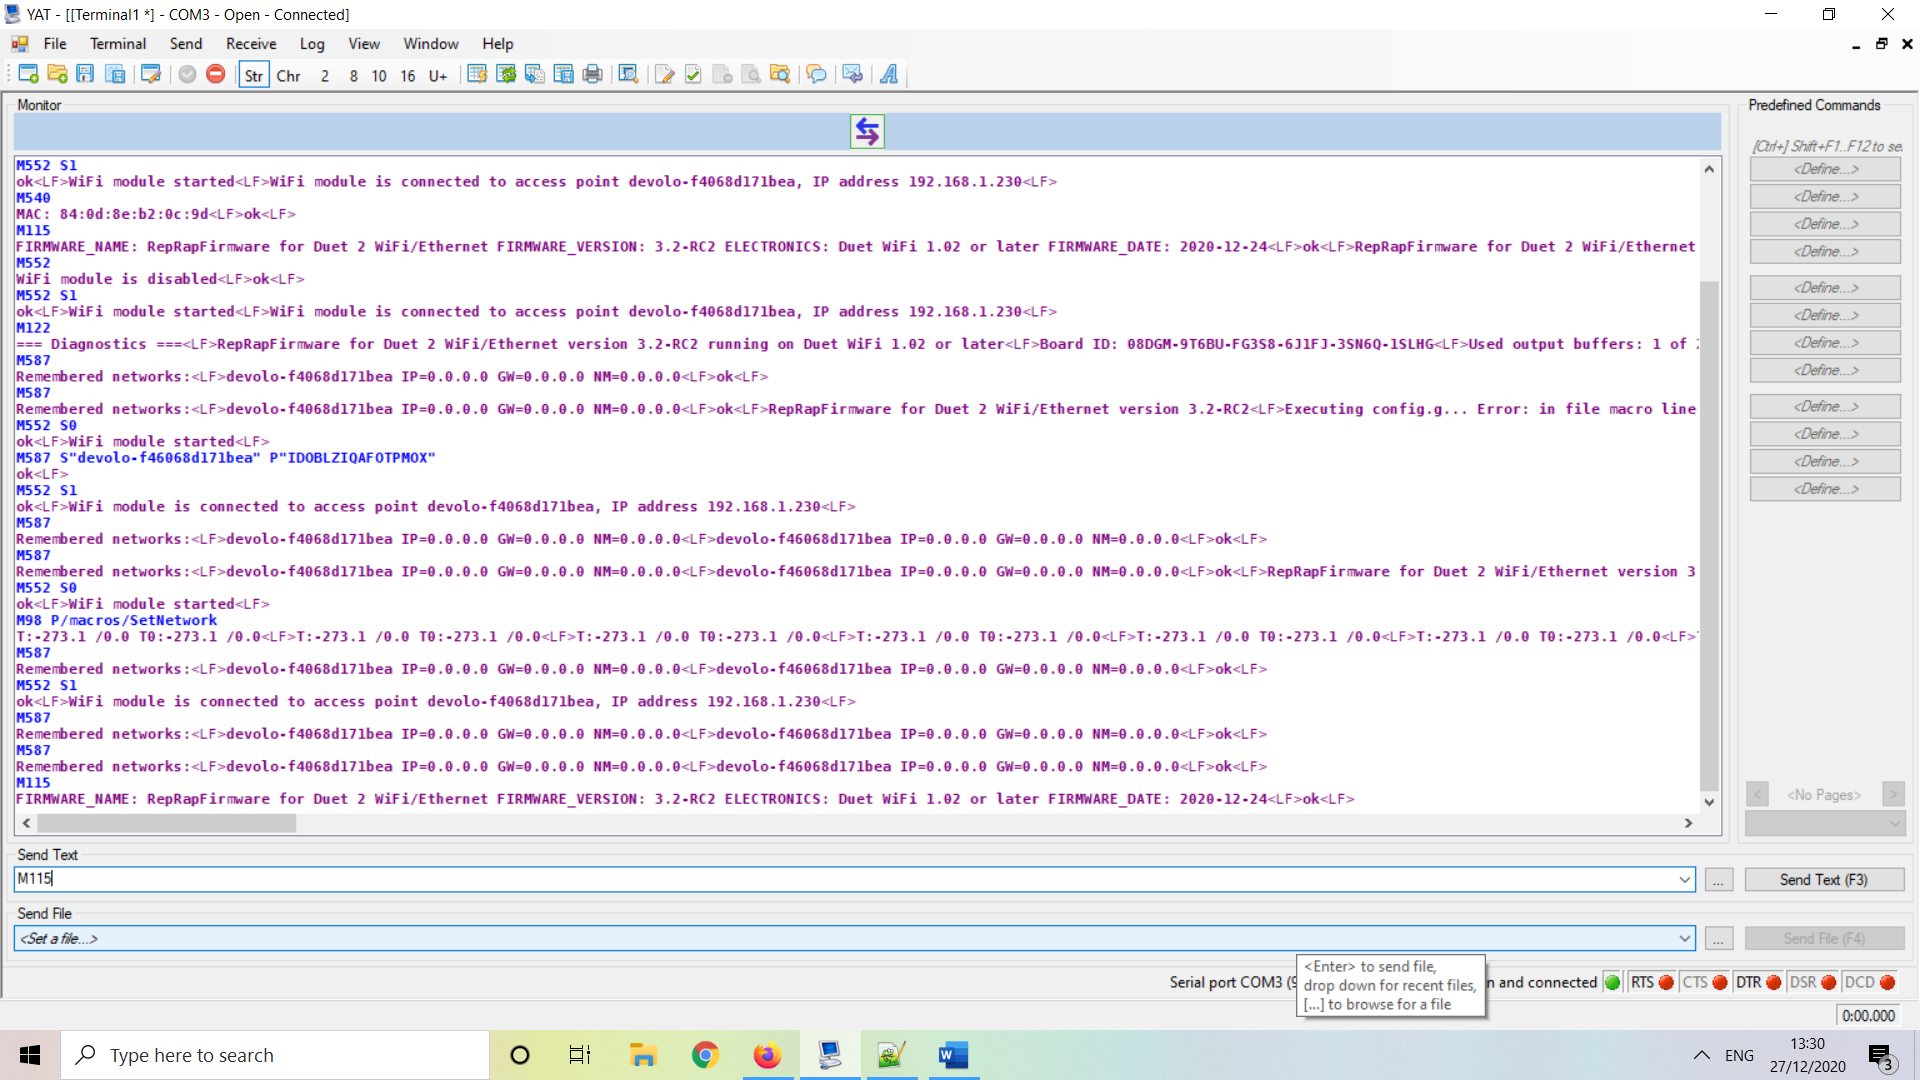Image resolution: width=1920 pixels, height=1080 pixels.
Task: Click the browse file ellipsis button
Action: [1719, 938]
